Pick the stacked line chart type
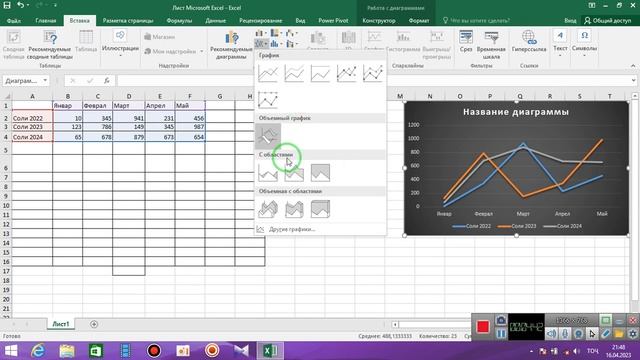Image resolution: width=640 pixels, height=360 pixels. (x=294, y=73)
